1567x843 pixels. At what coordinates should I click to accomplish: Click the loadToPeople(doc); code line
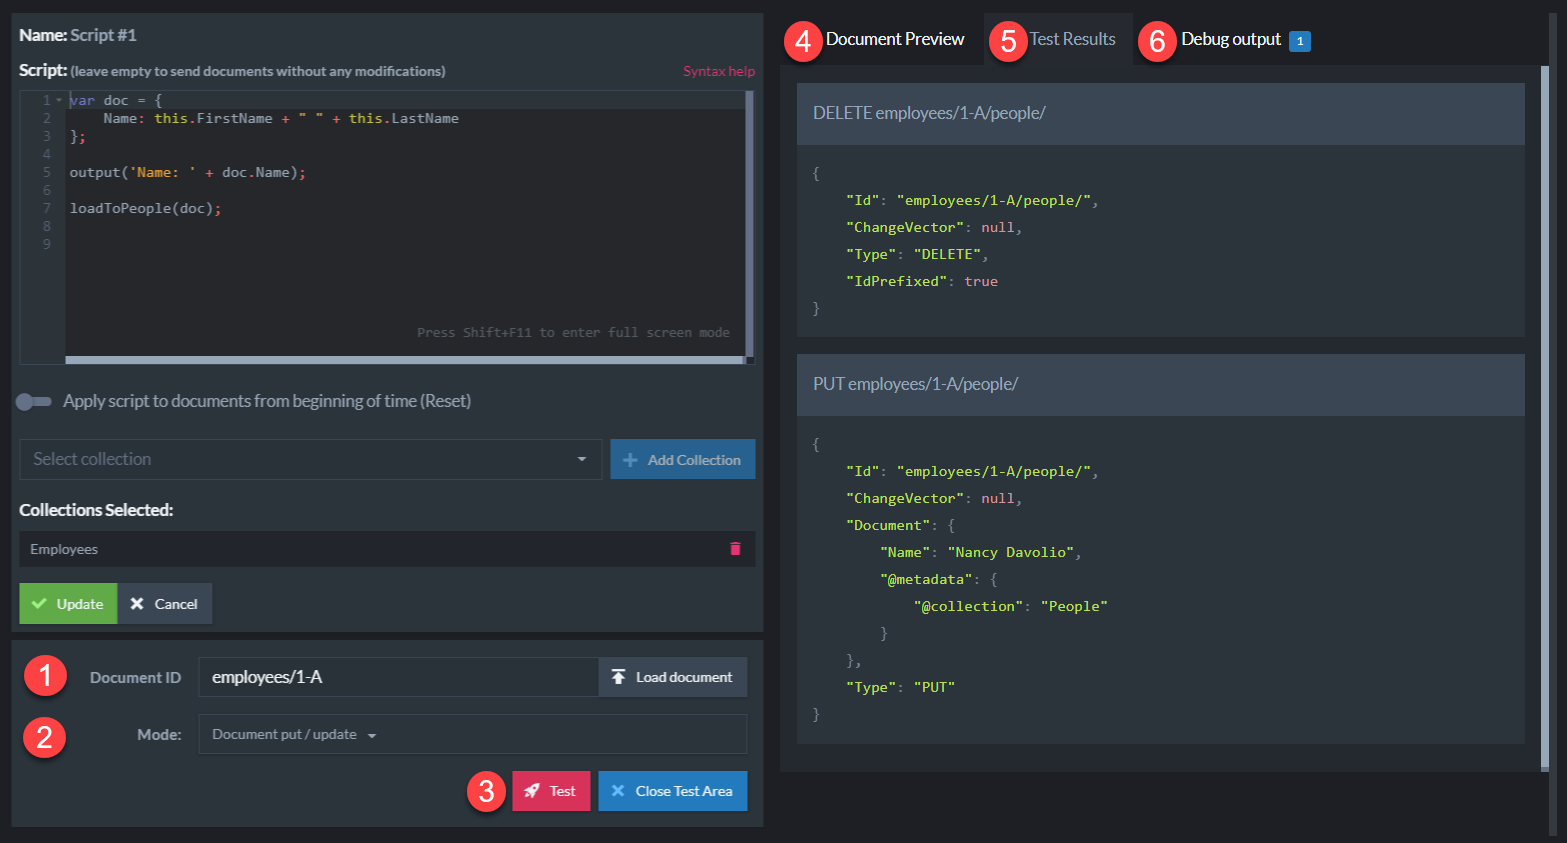146,208
